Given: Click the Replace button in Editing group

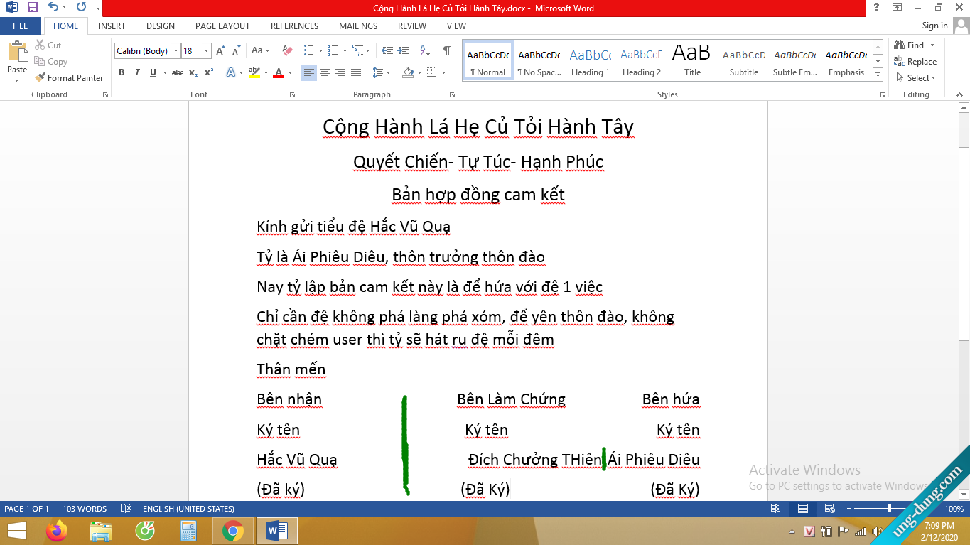Looking at the screenshot, I should (x=916, y=61).
